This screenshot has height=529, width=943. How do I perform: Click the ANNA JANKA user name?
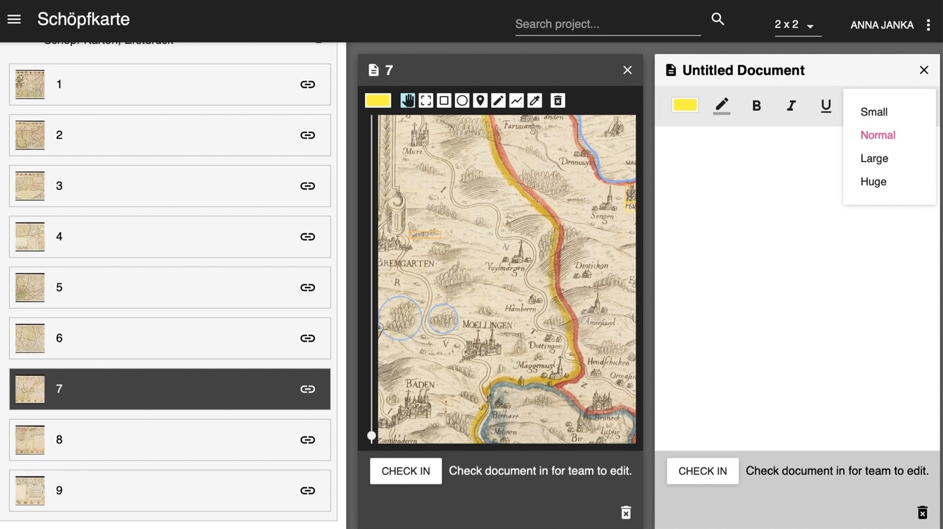click(x=882, y=25)
